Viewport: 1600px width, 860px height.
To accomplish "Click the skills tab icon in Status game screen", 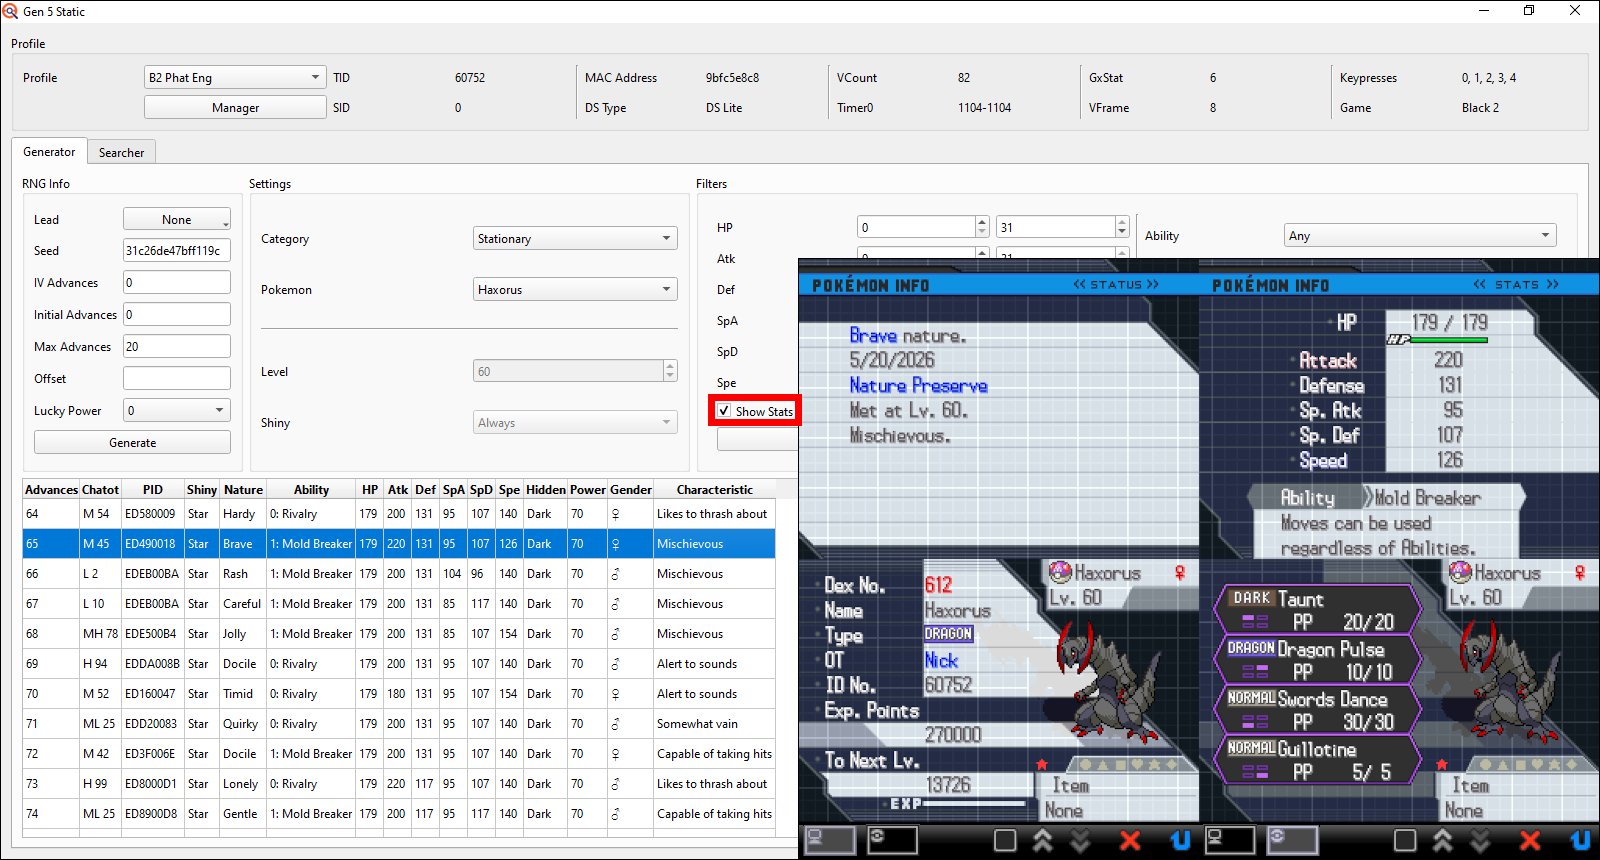I will [892, 840].
